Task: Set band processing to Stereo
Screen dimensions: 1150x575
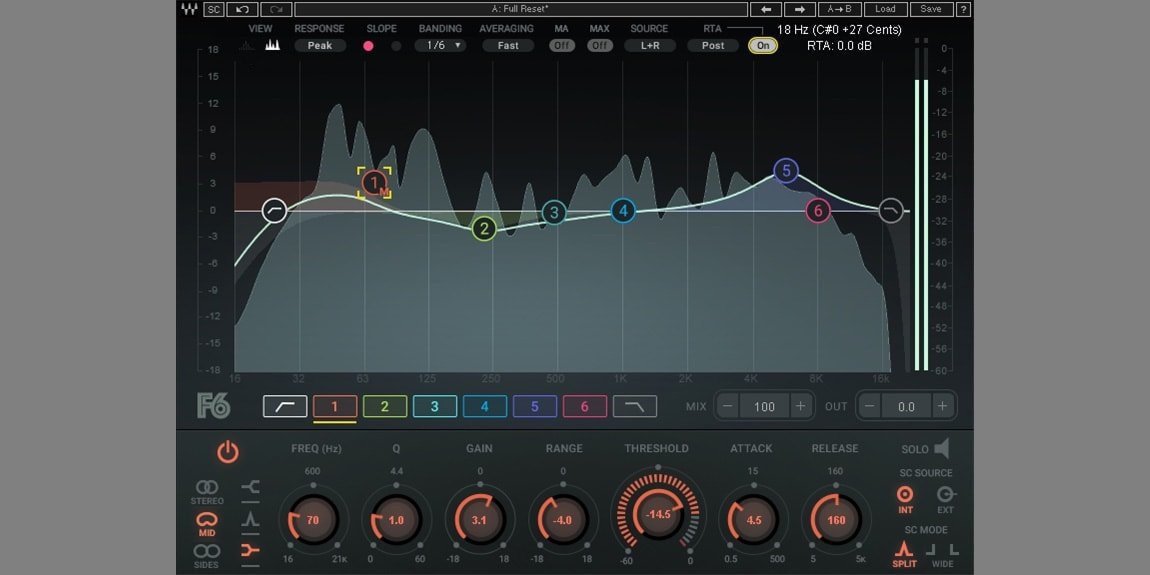Action: point(207,492)
